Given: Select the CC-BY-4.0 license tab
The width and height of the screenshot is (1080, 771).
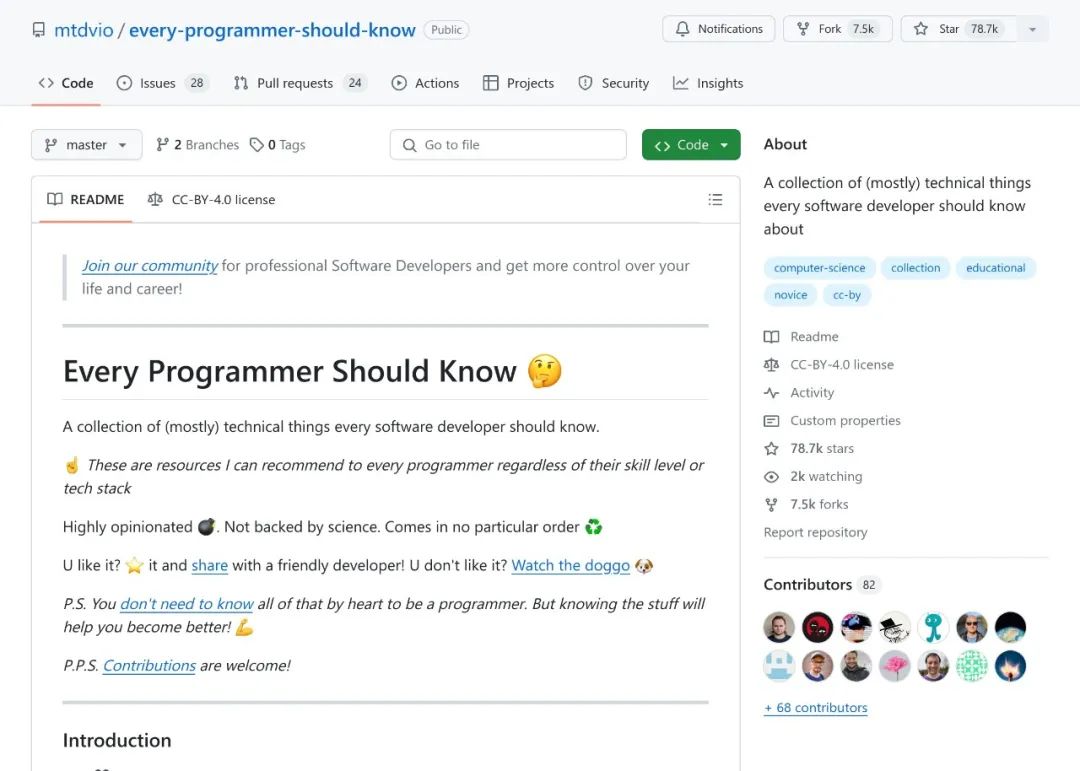Looking at the screenshot, I should (x=211, y=200).
